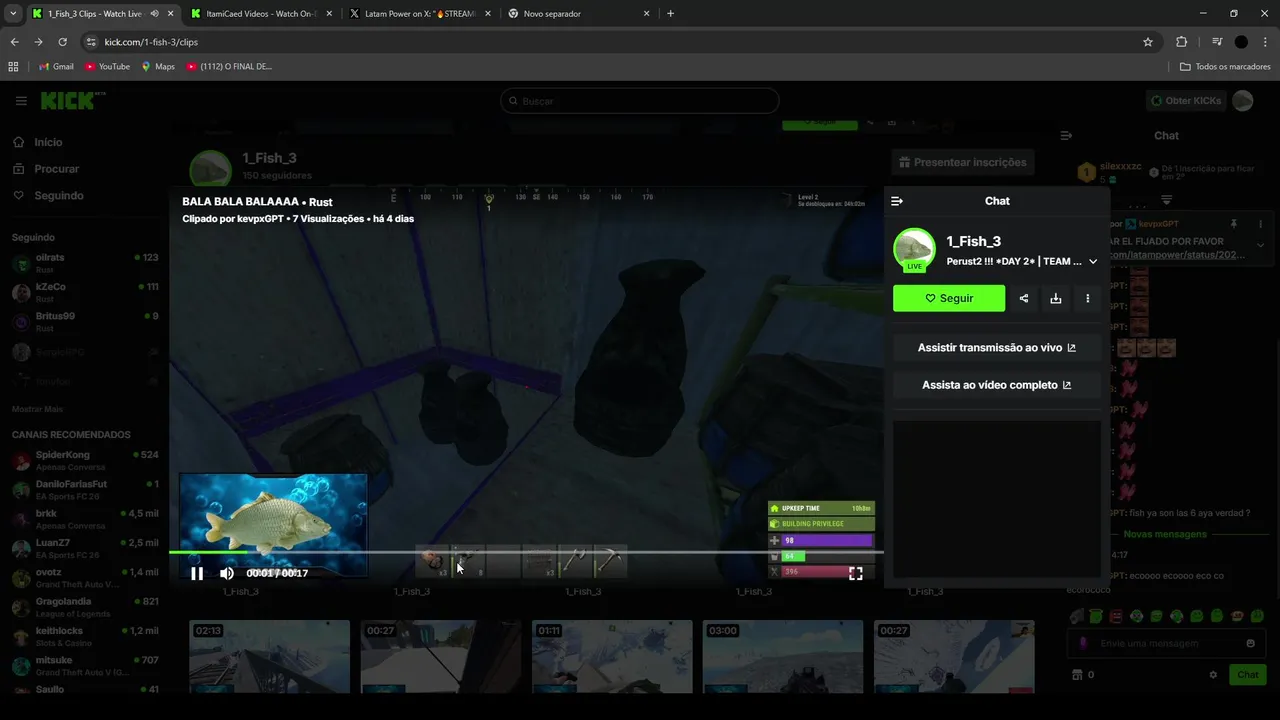
Task: Open LuanZ7 recommended channel
Action: [x=84, y=548]
